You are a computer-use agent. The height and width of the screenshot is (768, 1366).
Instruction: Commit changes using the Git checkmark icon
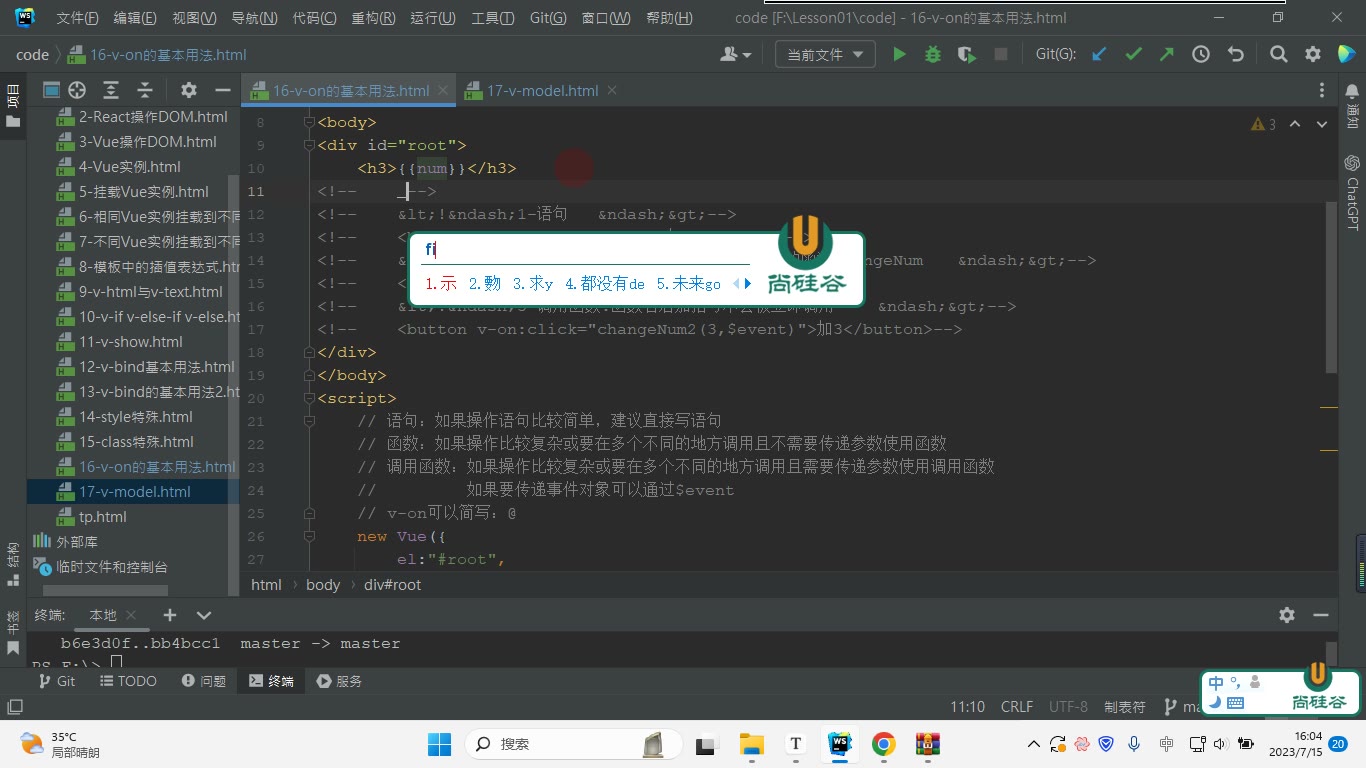point(1133,55)
